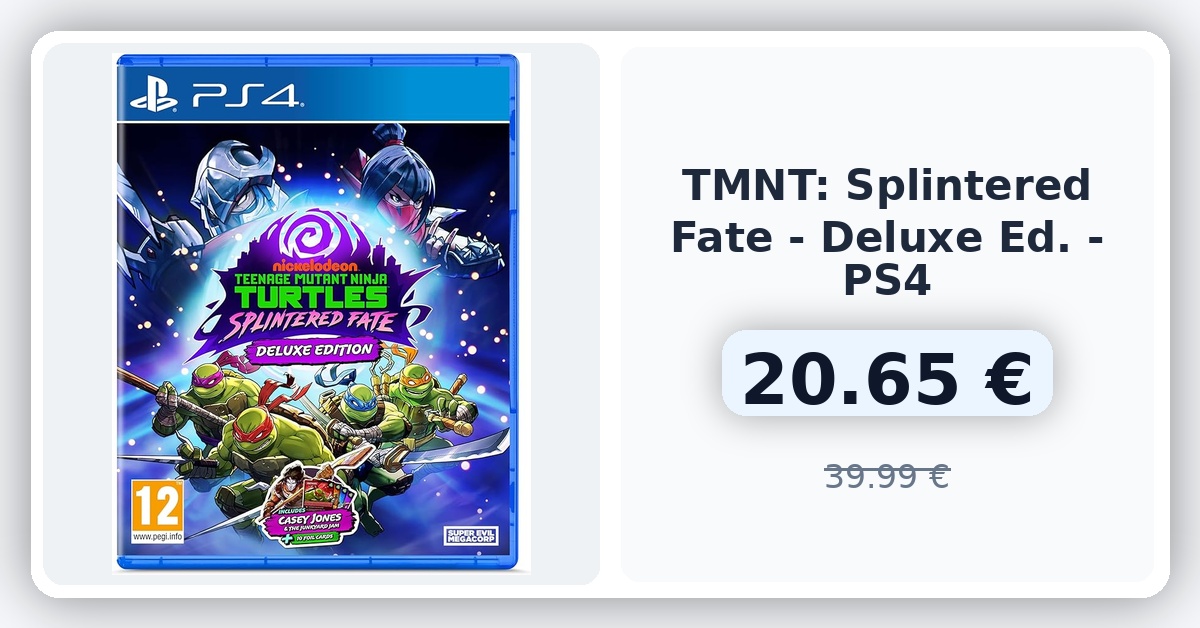Click the Splintered Fate subtitle text
This screenshot has height=628, width=1200.
pyautogui.click(x=312, y=320)
